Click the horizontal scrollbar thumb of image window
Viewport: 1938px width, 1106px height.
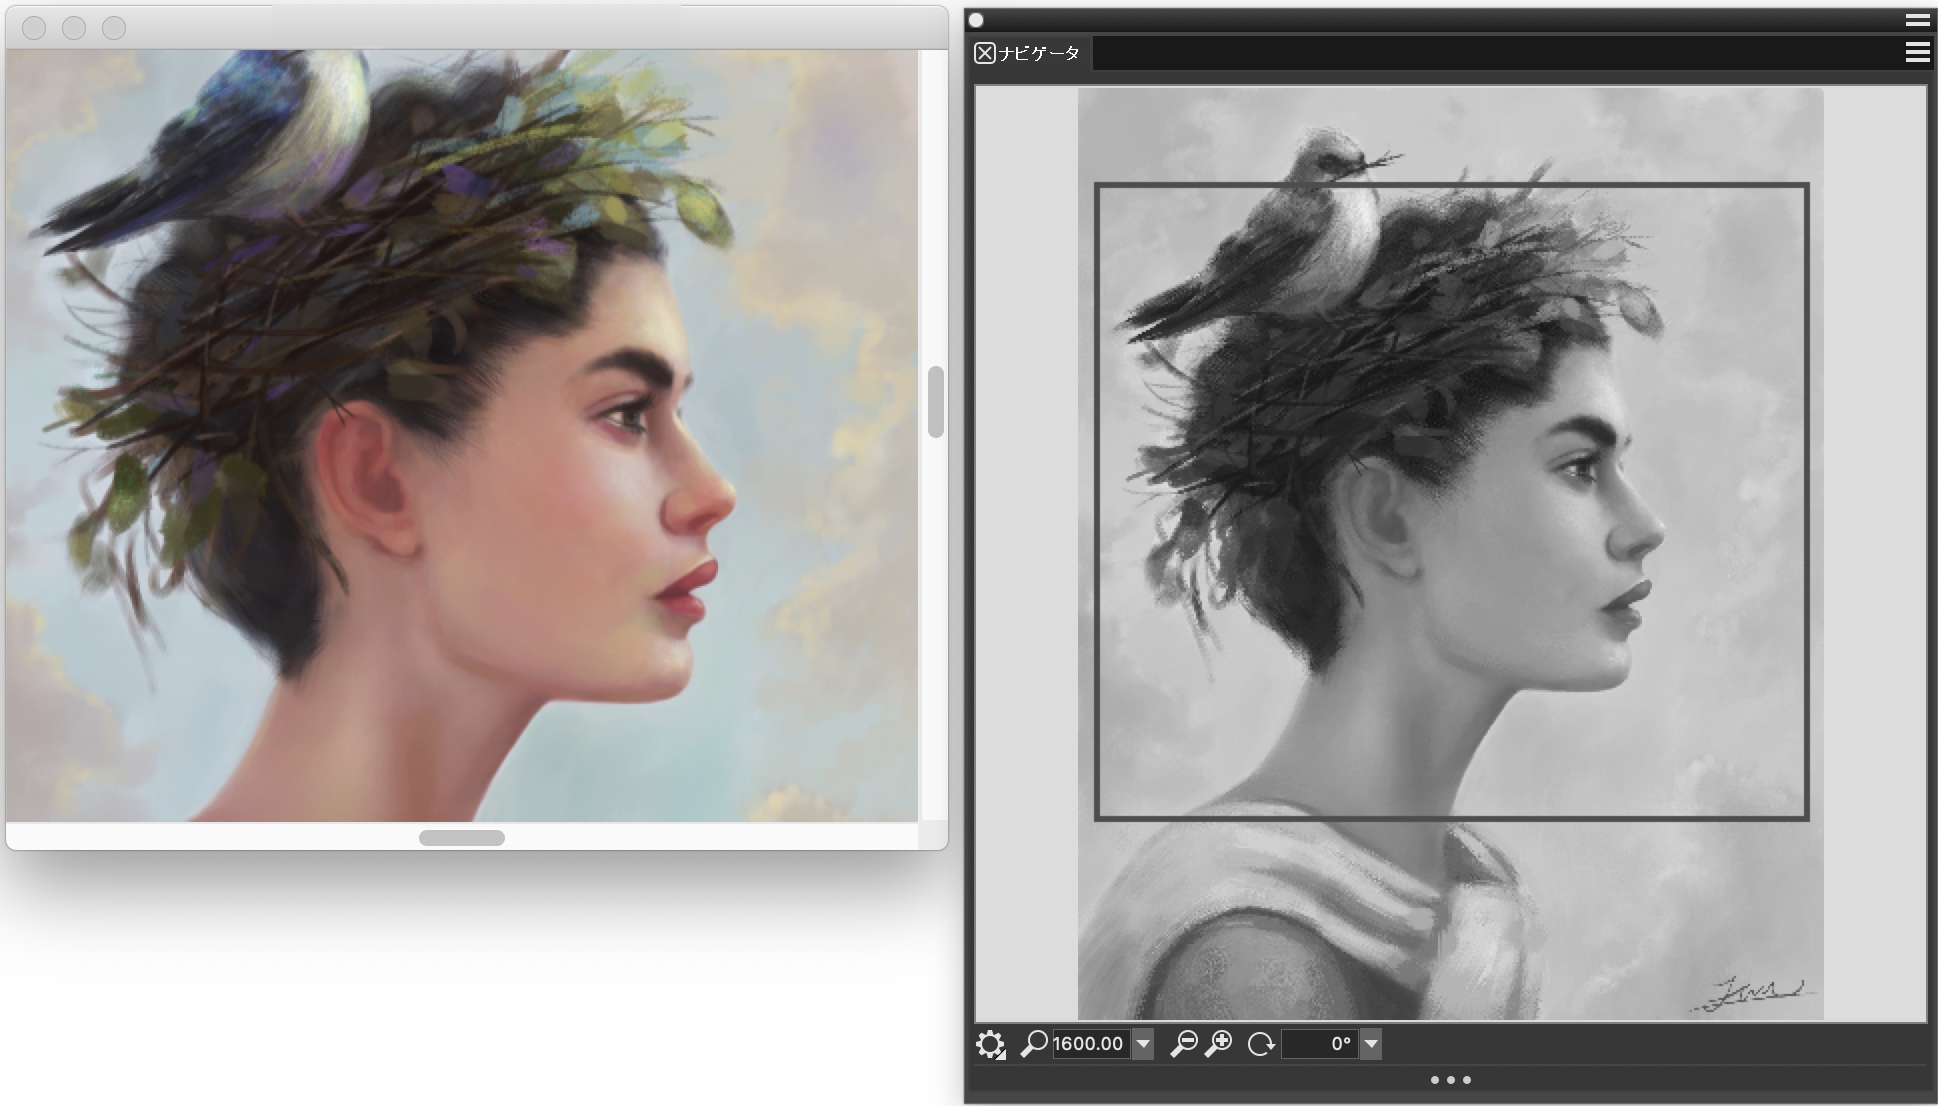(x=461, y=838)
